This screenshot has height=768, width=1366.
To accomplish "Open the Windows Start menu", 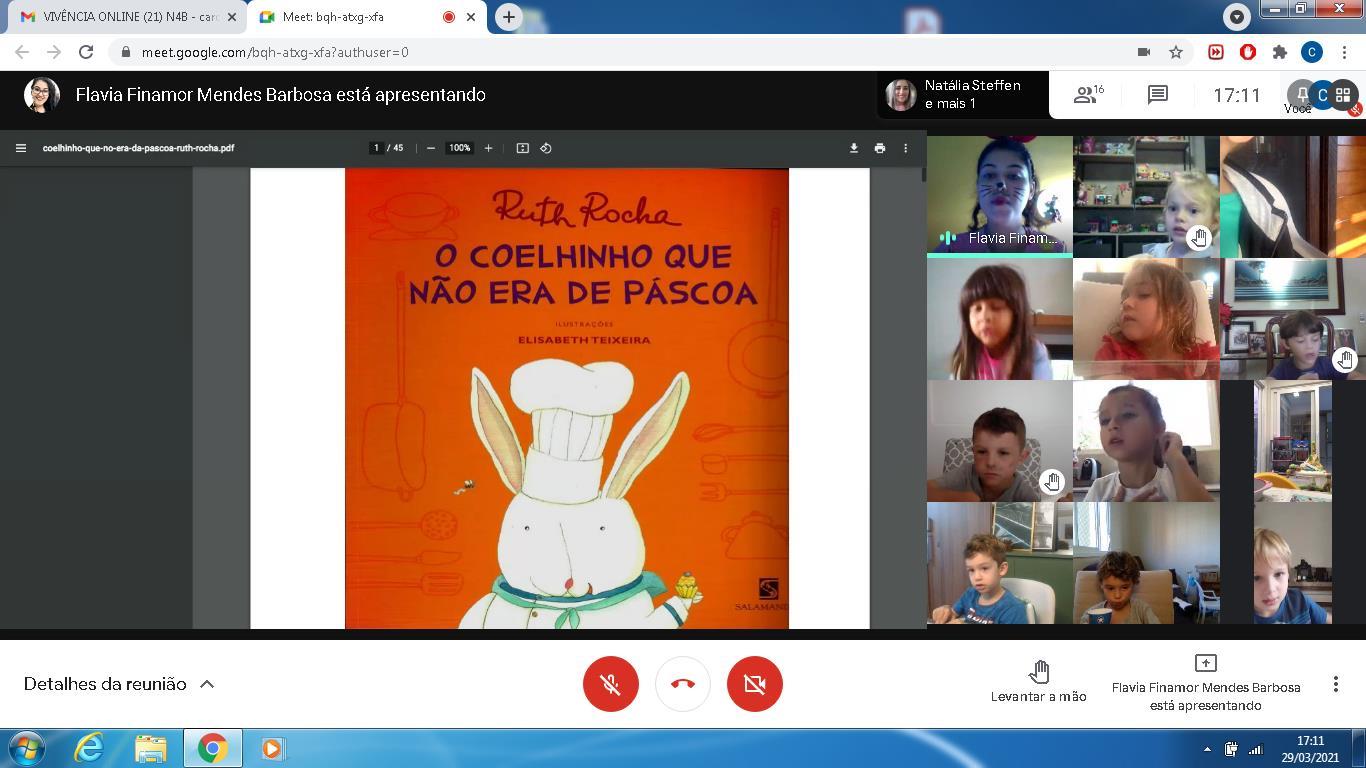I will pyautogui.click(x=27, y=749).
